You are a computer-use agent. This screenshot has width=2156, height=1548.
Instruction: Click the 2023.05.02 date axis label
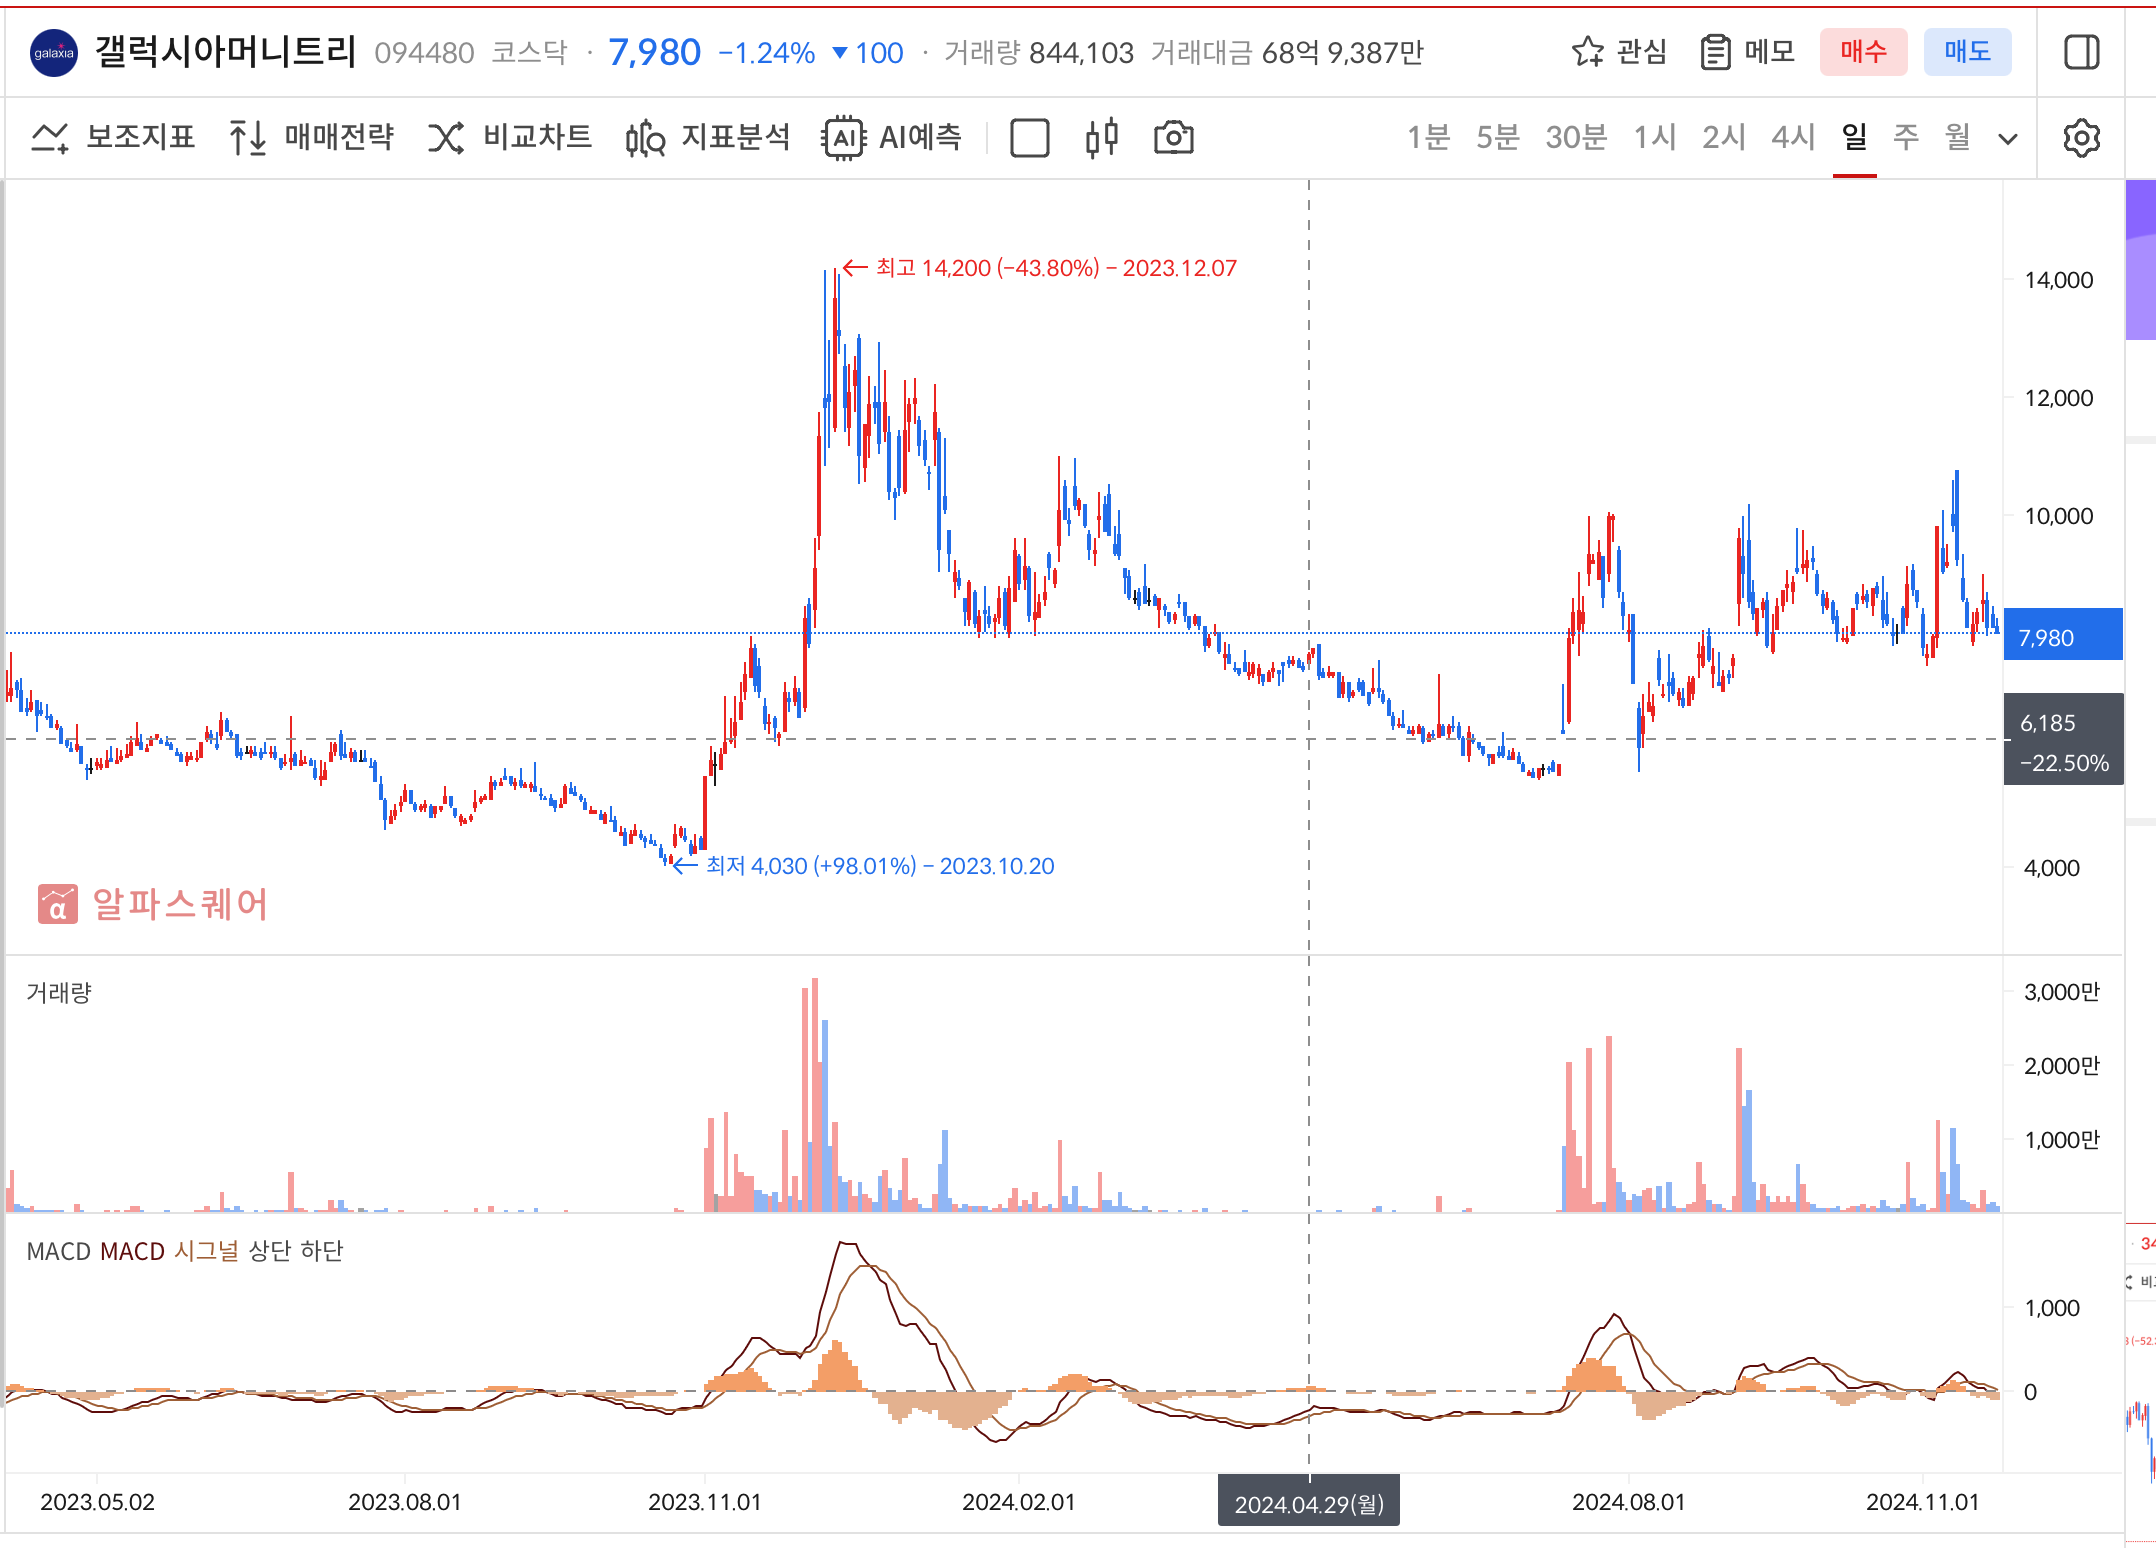98,1502
